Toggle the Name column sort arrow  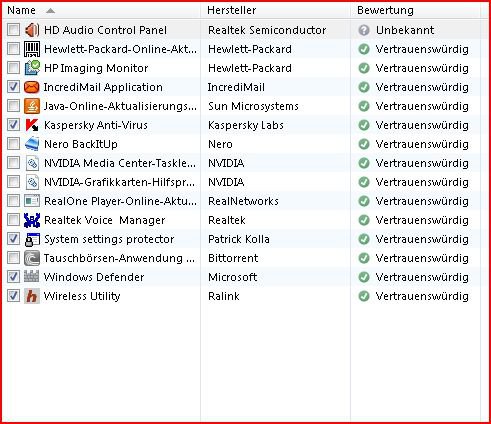tap(50, 11)
